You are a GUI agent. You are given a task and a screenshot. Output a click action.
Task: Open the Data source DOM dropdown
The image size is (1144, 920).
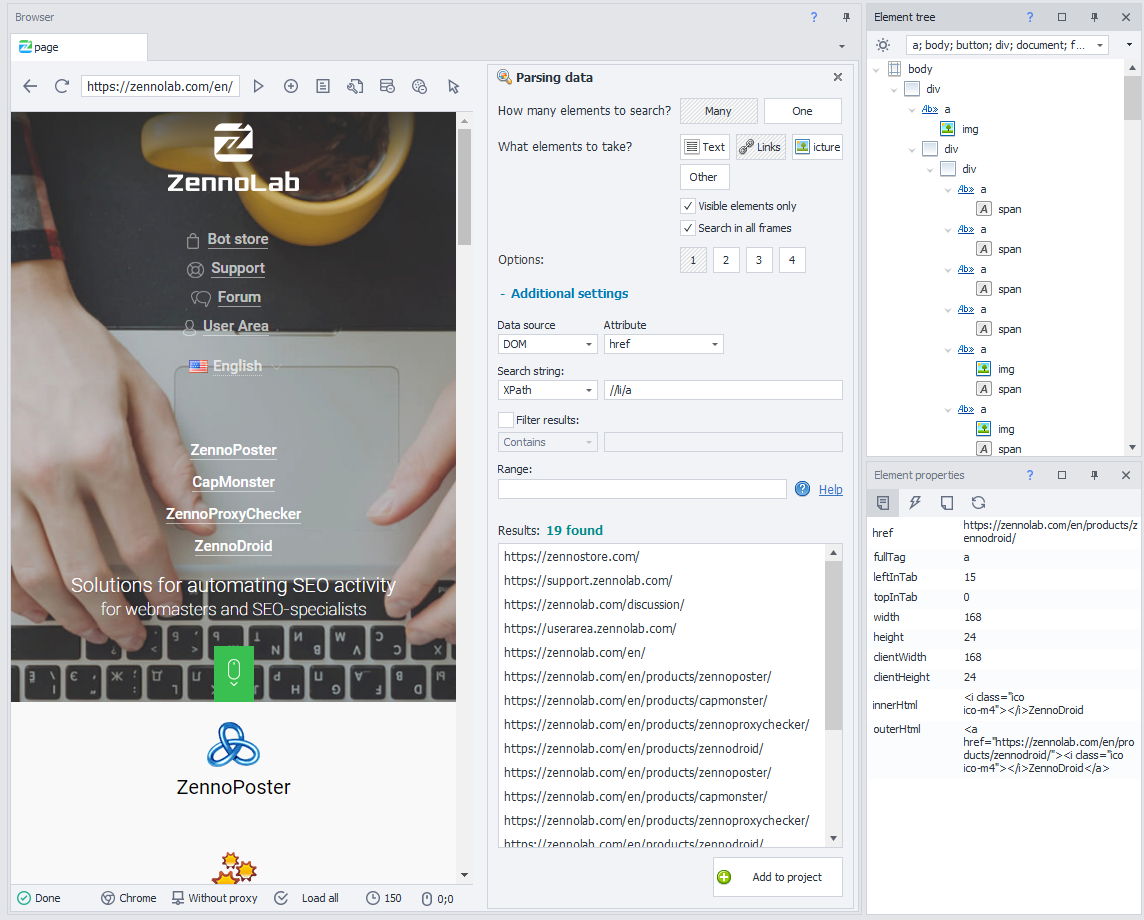click(x=546, y=344)
